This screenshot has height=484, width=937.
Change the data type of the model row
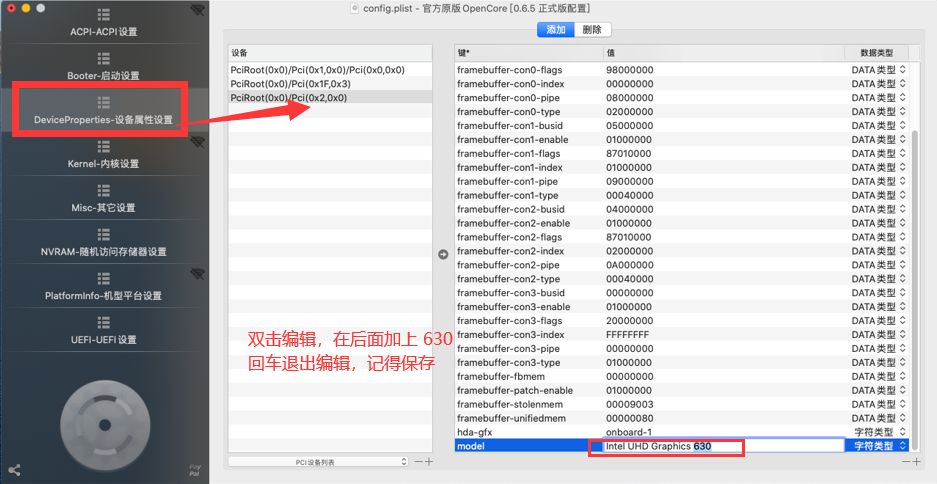pyautogui.click(x=878, y=446)
